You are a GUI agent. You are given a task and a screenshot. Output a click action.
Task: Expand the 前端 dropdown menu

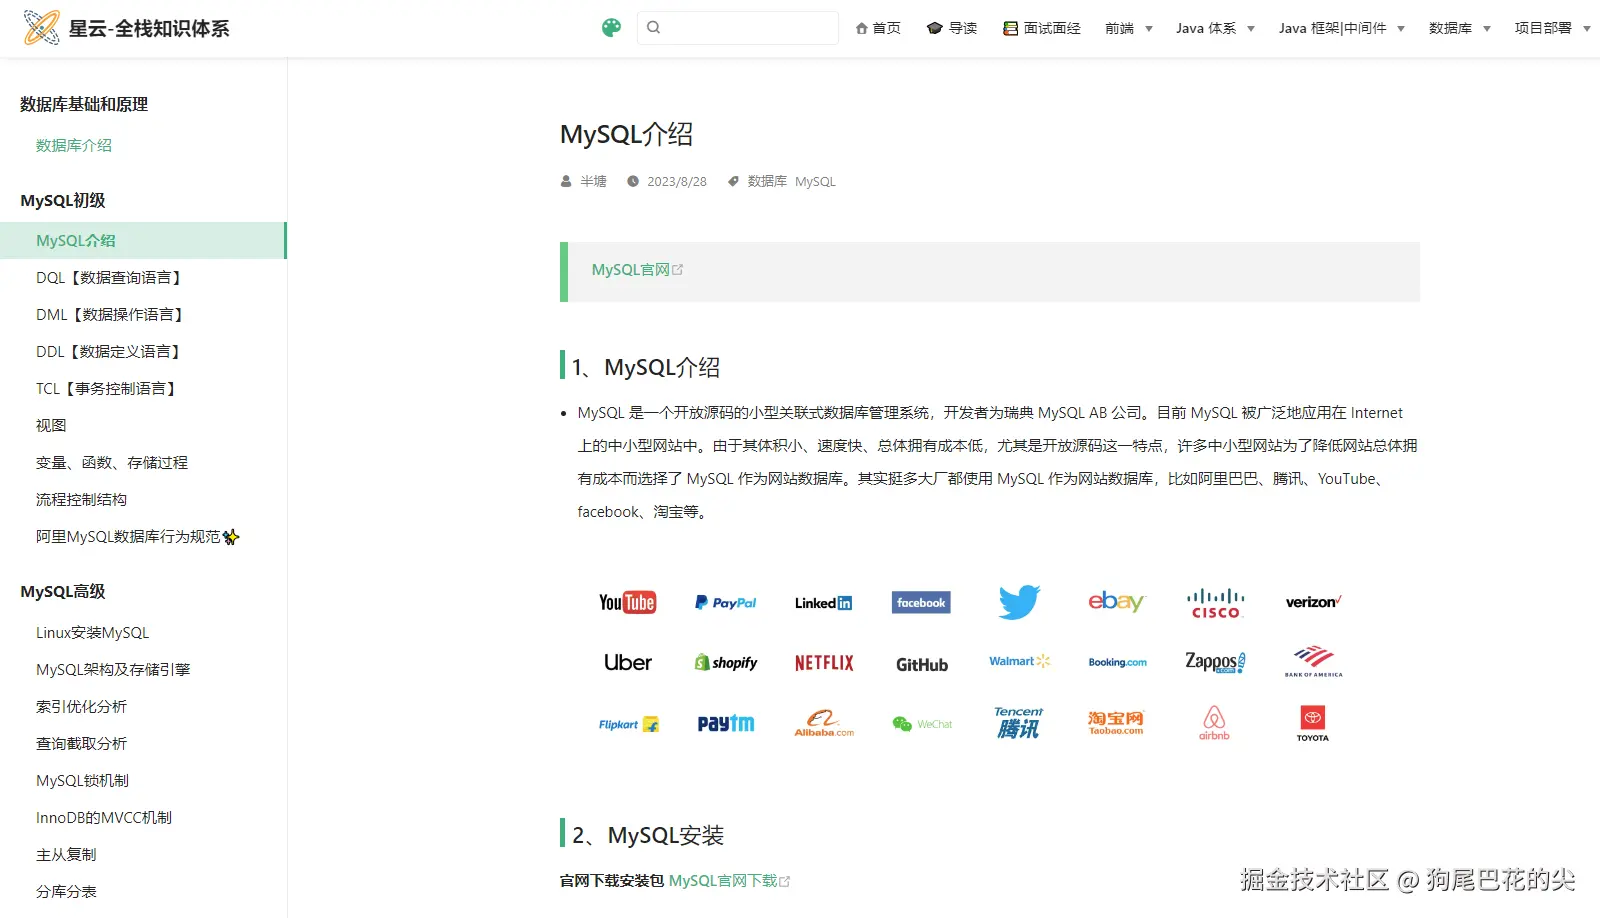[1129, 29]
